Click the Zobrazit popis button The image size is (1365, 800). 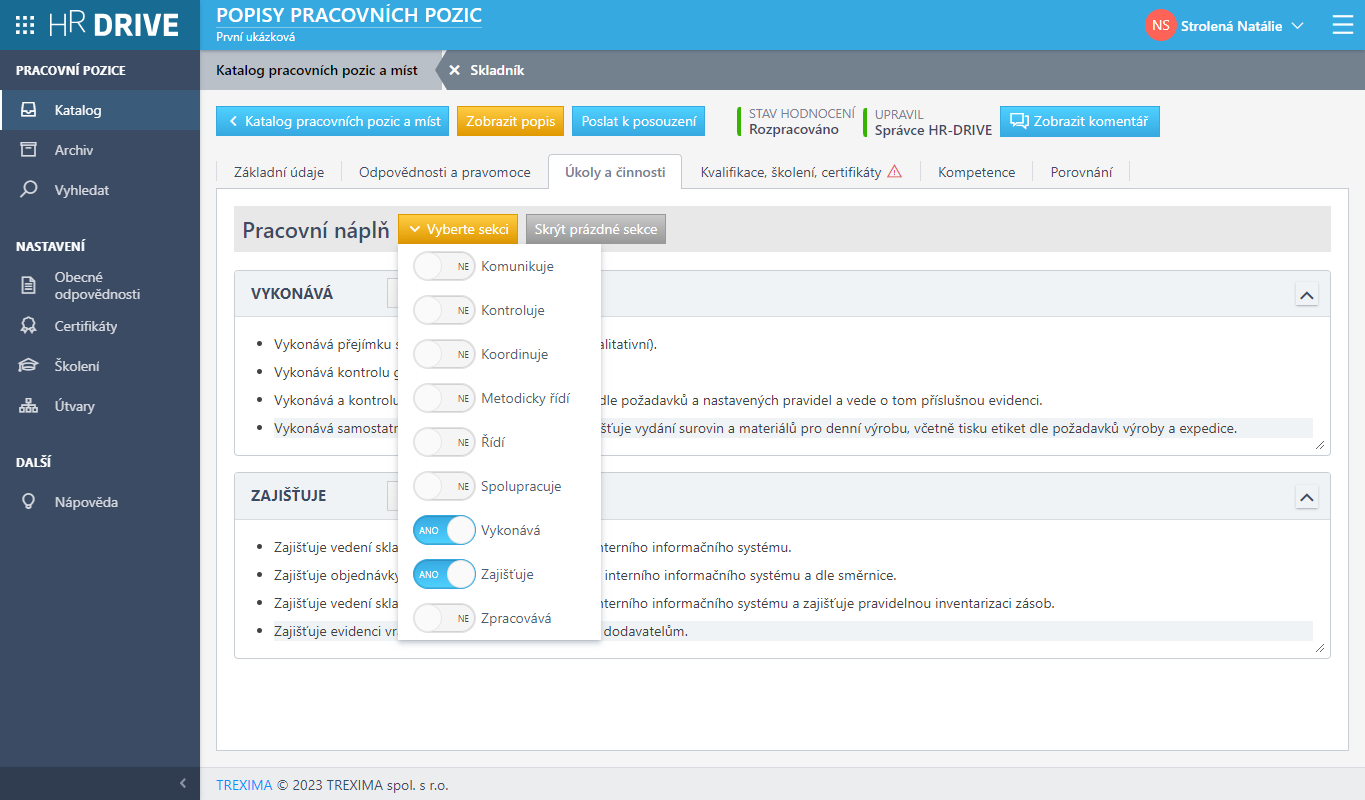(510, 121)
